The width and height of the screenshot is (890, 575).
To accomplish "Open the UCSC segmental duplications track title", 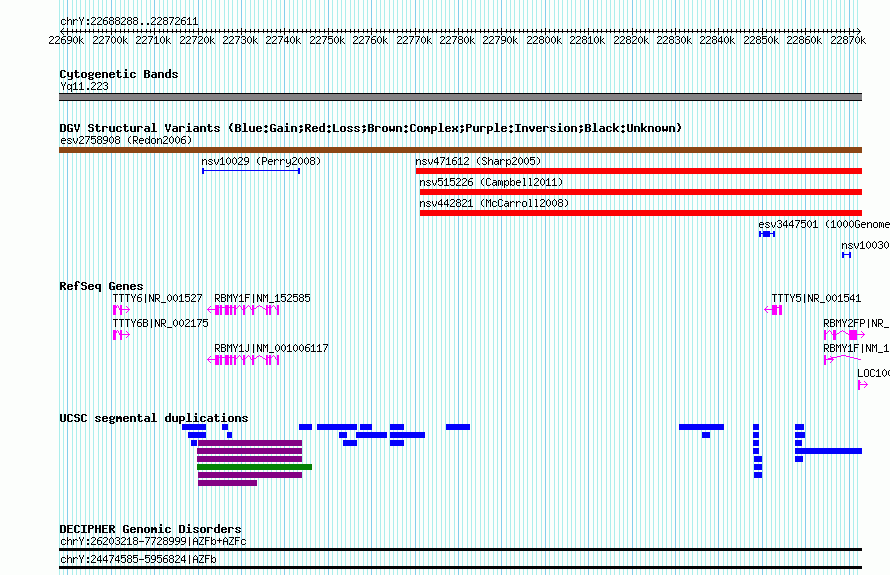I will click(154, 418).
